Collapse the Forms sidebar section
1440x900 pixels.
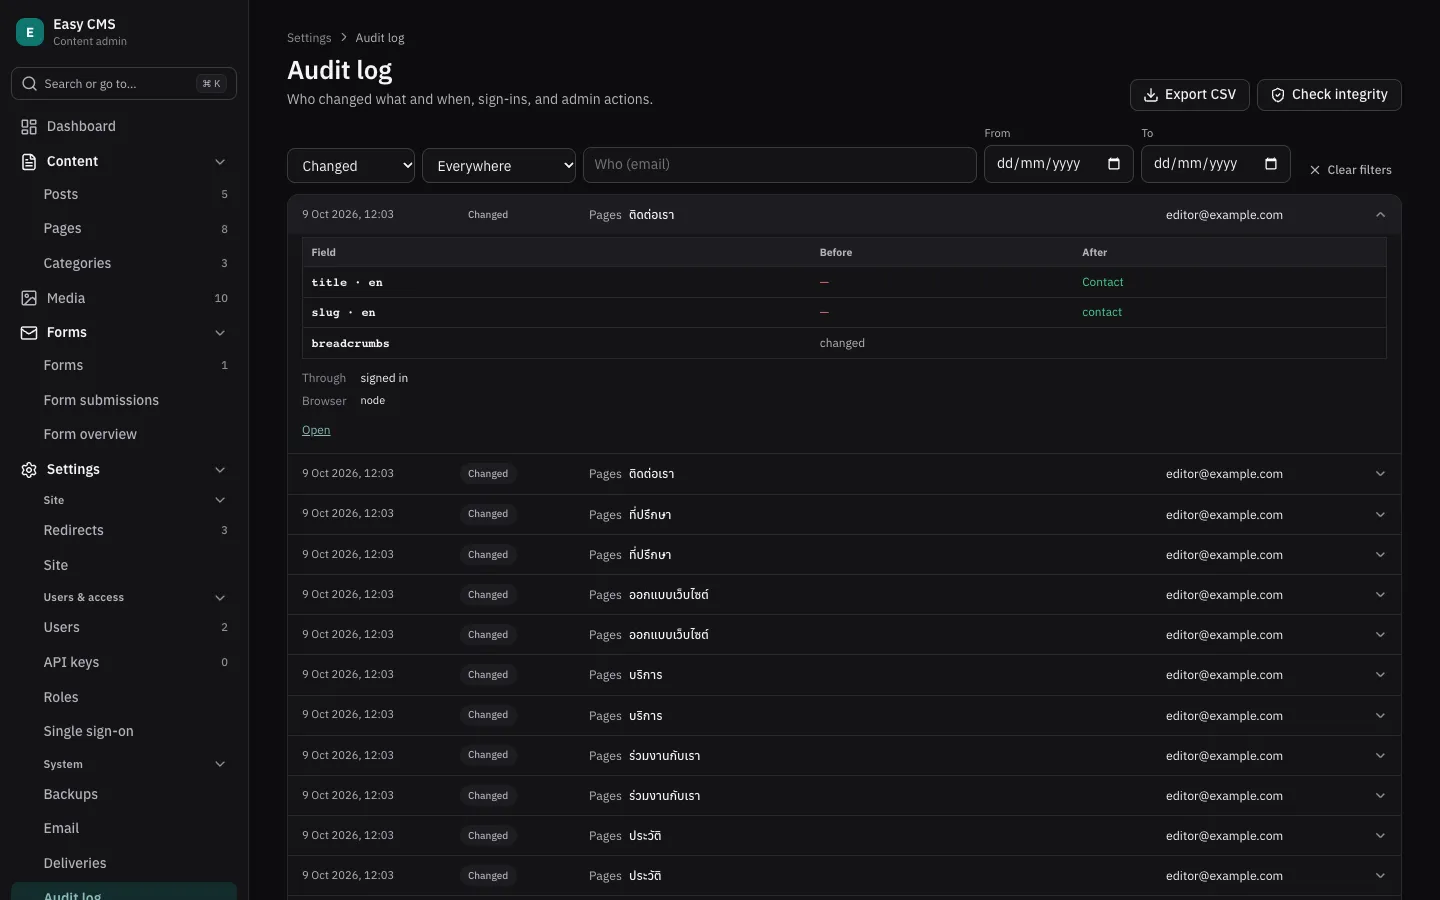(x=220, y=333)
